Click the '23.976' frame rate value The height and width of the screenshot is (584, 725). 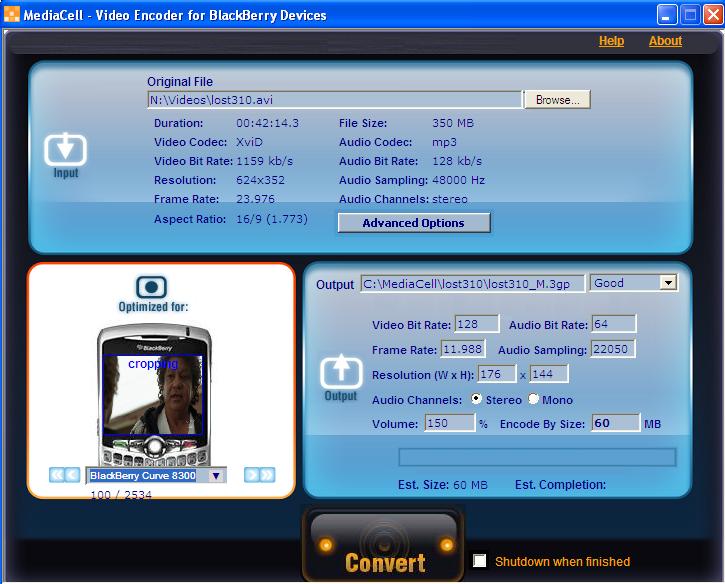(255, 199)
